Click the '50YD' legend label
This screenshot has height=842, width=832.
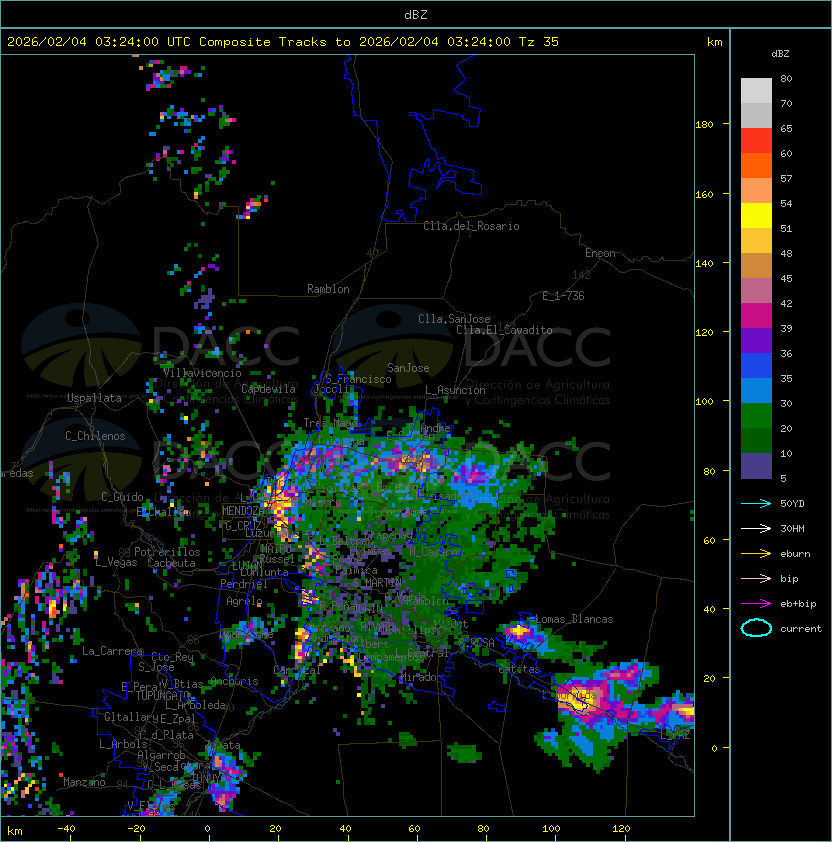[x=792, y=504]
